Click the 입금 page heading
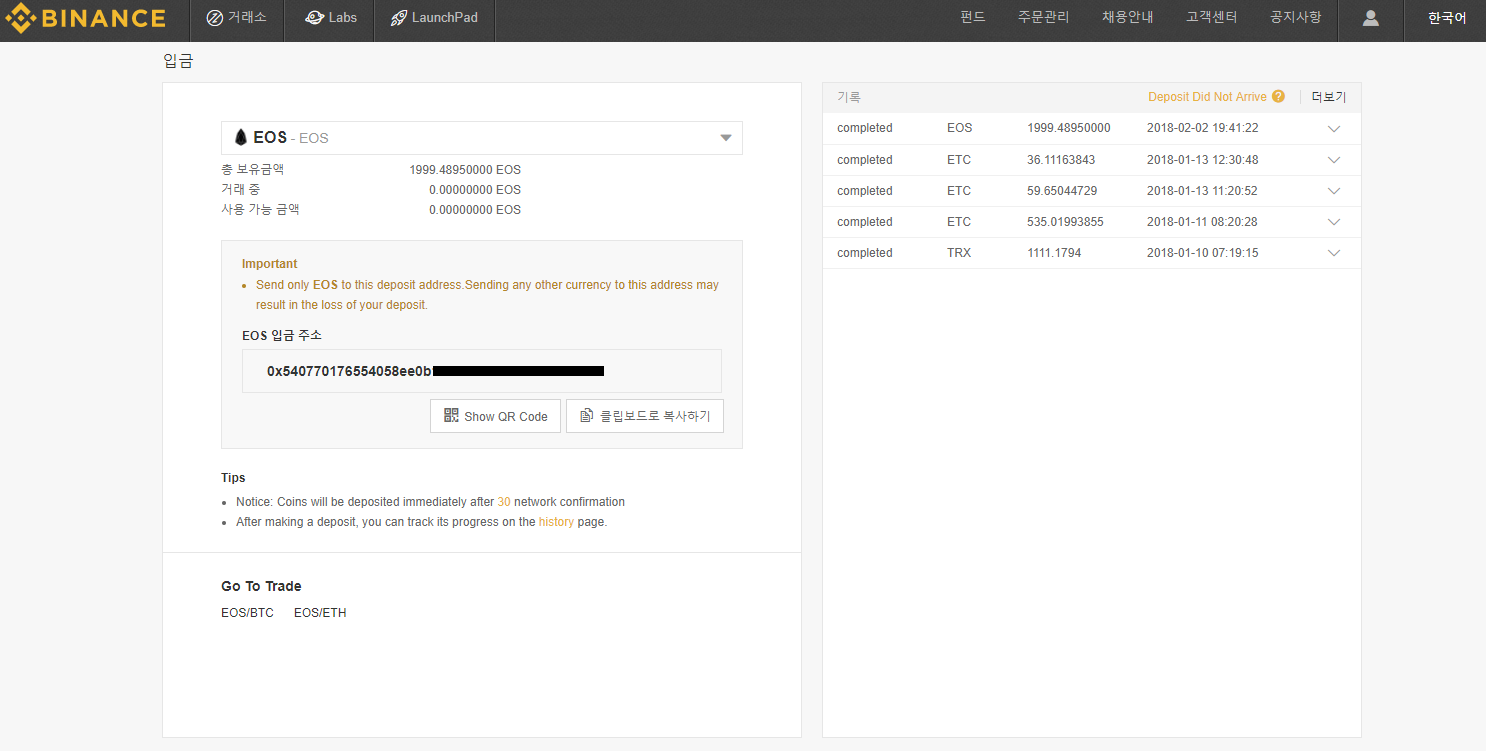The height and width of the screenshot is (751, 1486). [x=178, y=61]
